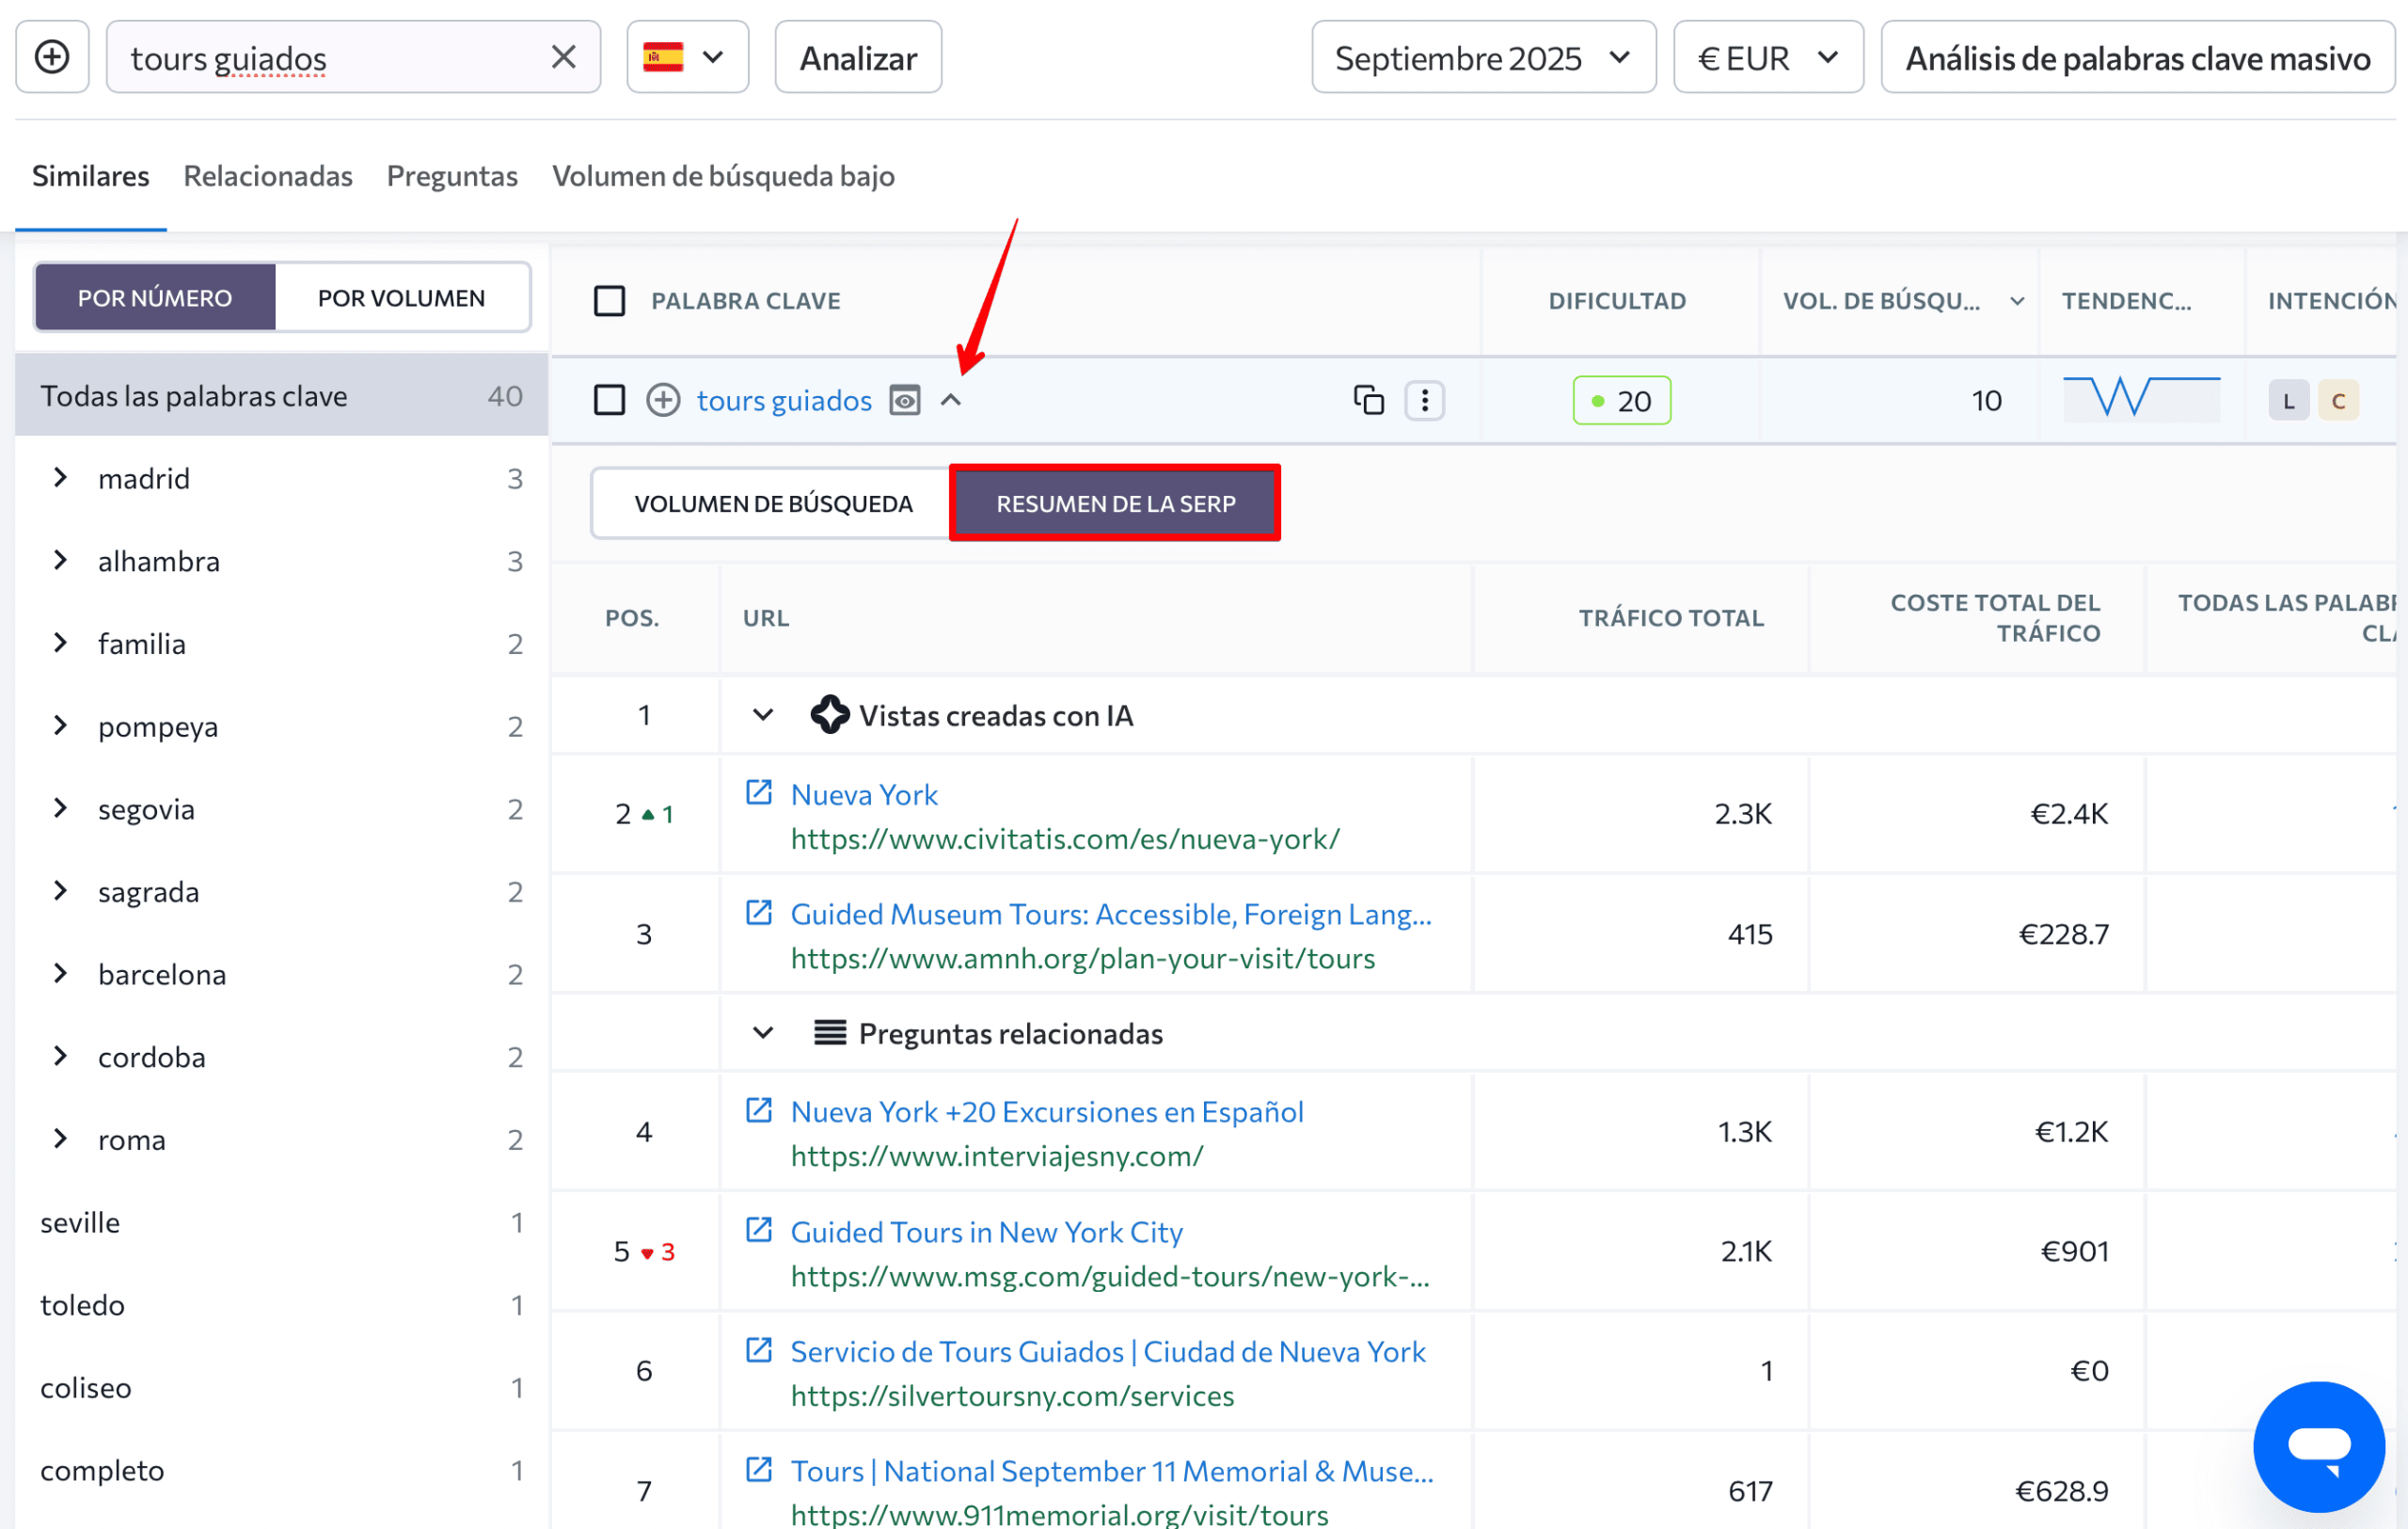Tick the select-all checkbox in Palabra Clave header
The image size is (2408, 1529).
click(x=609, y=301)
